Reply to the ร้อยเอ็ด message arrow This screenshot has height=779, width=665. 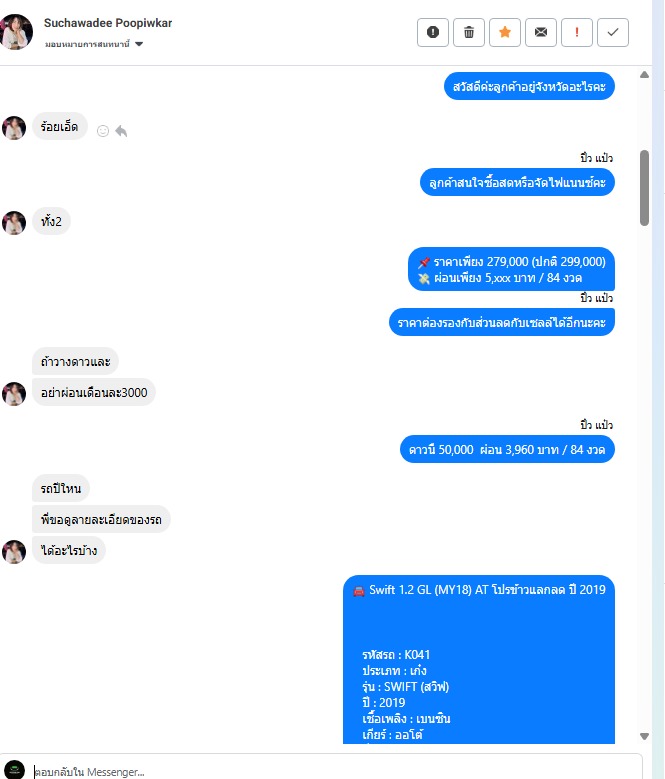[x=121, y=131]
